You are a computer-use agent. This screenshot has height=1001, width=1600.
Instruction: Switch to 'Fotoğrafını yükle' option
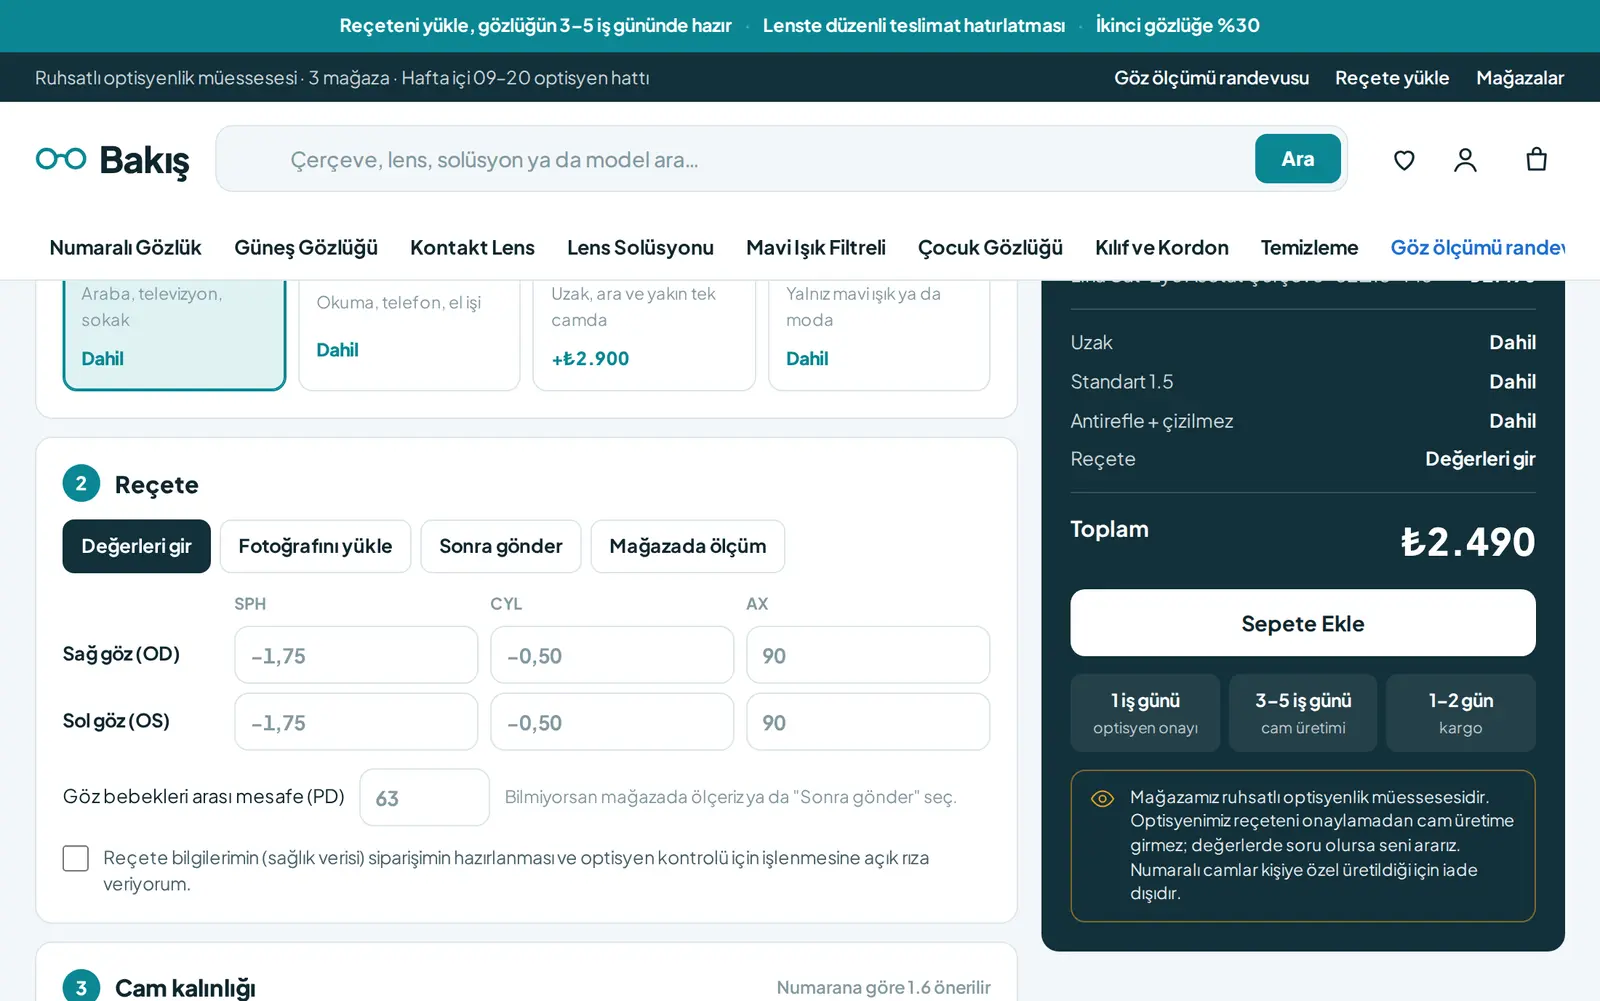click(x=315, y=546)
